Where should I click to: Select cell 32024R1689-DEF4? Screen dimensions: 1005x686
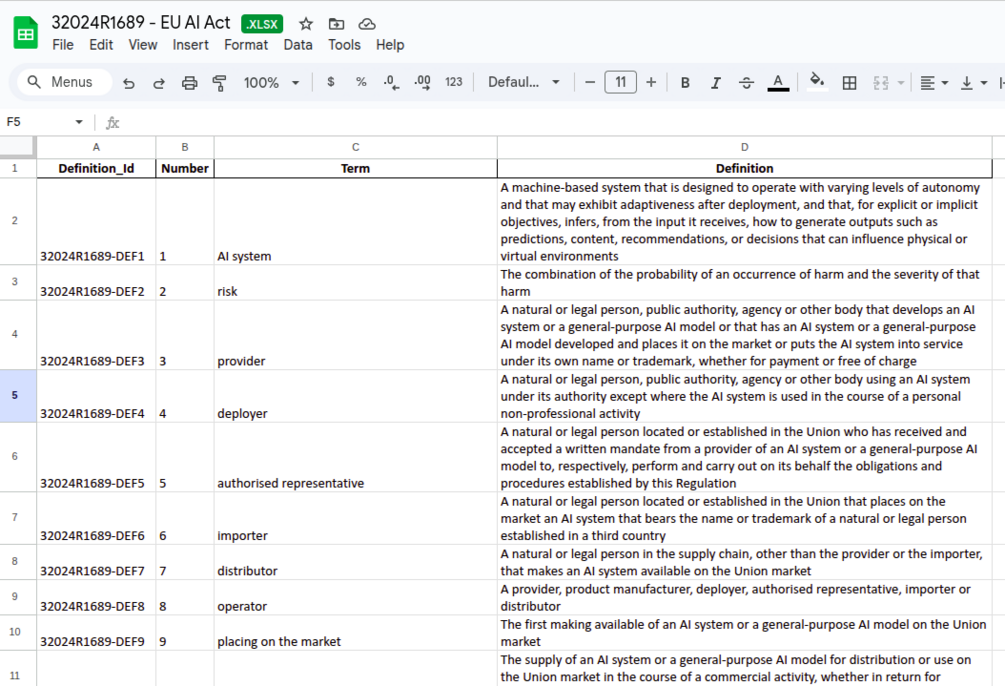96,396
